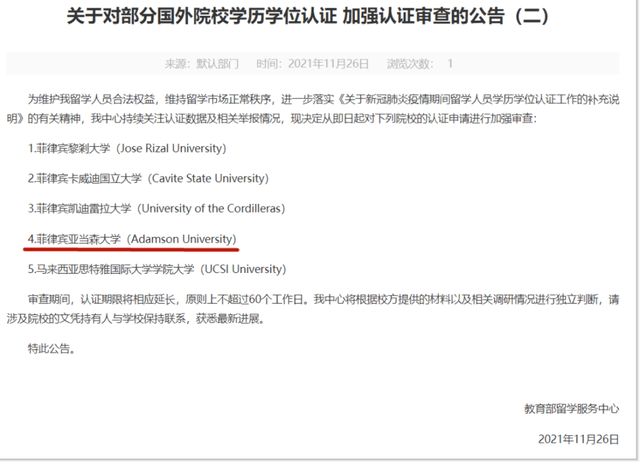Image resolution: width=640 pixels, height=462 pixels.
Task: Click the paragraph mentioning 60个工作日
Action: (x=313, y=309)
